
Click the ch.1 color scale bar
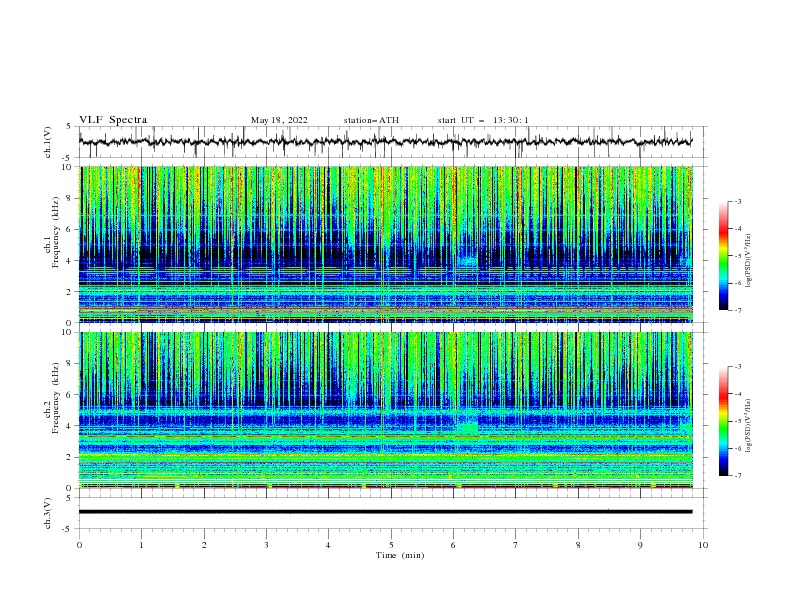pyautogui.click(x=723, y=256)
